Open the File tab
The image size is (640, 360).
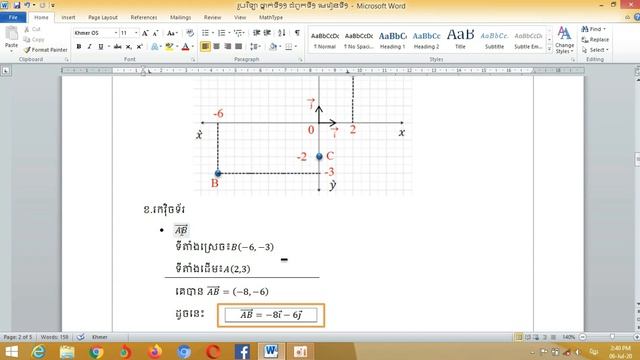[13, 18]
